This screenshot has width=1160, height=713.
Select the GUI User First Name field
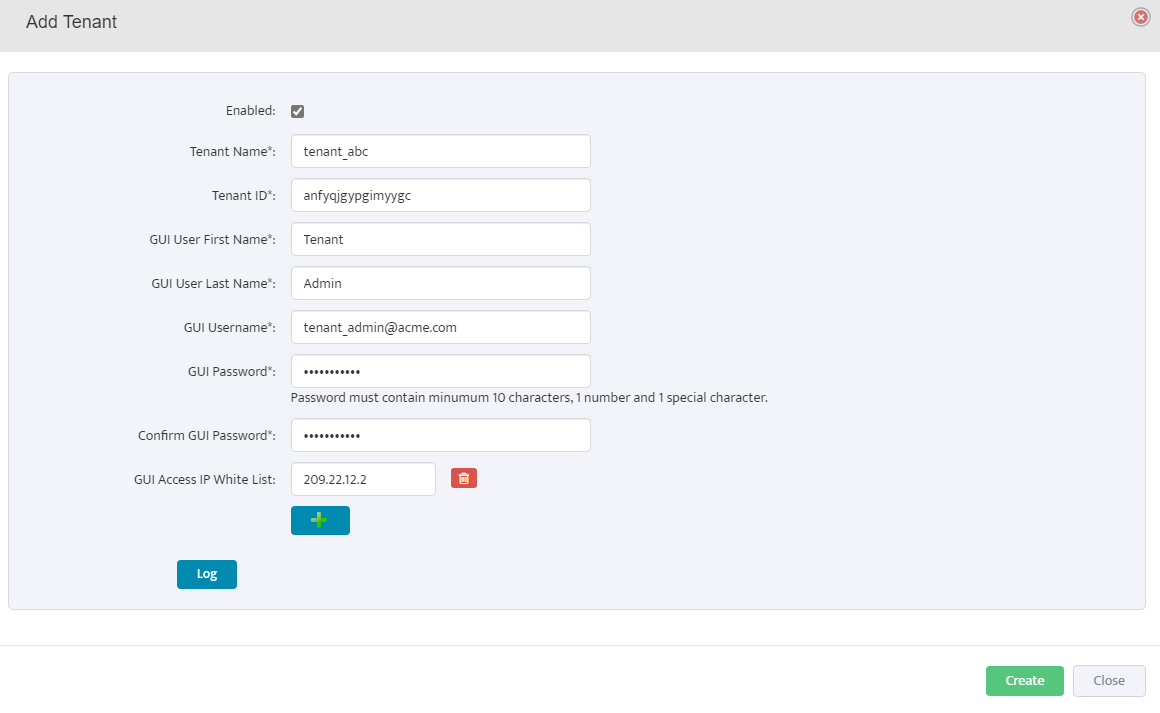pyautogui.click(x=440, y=239)
